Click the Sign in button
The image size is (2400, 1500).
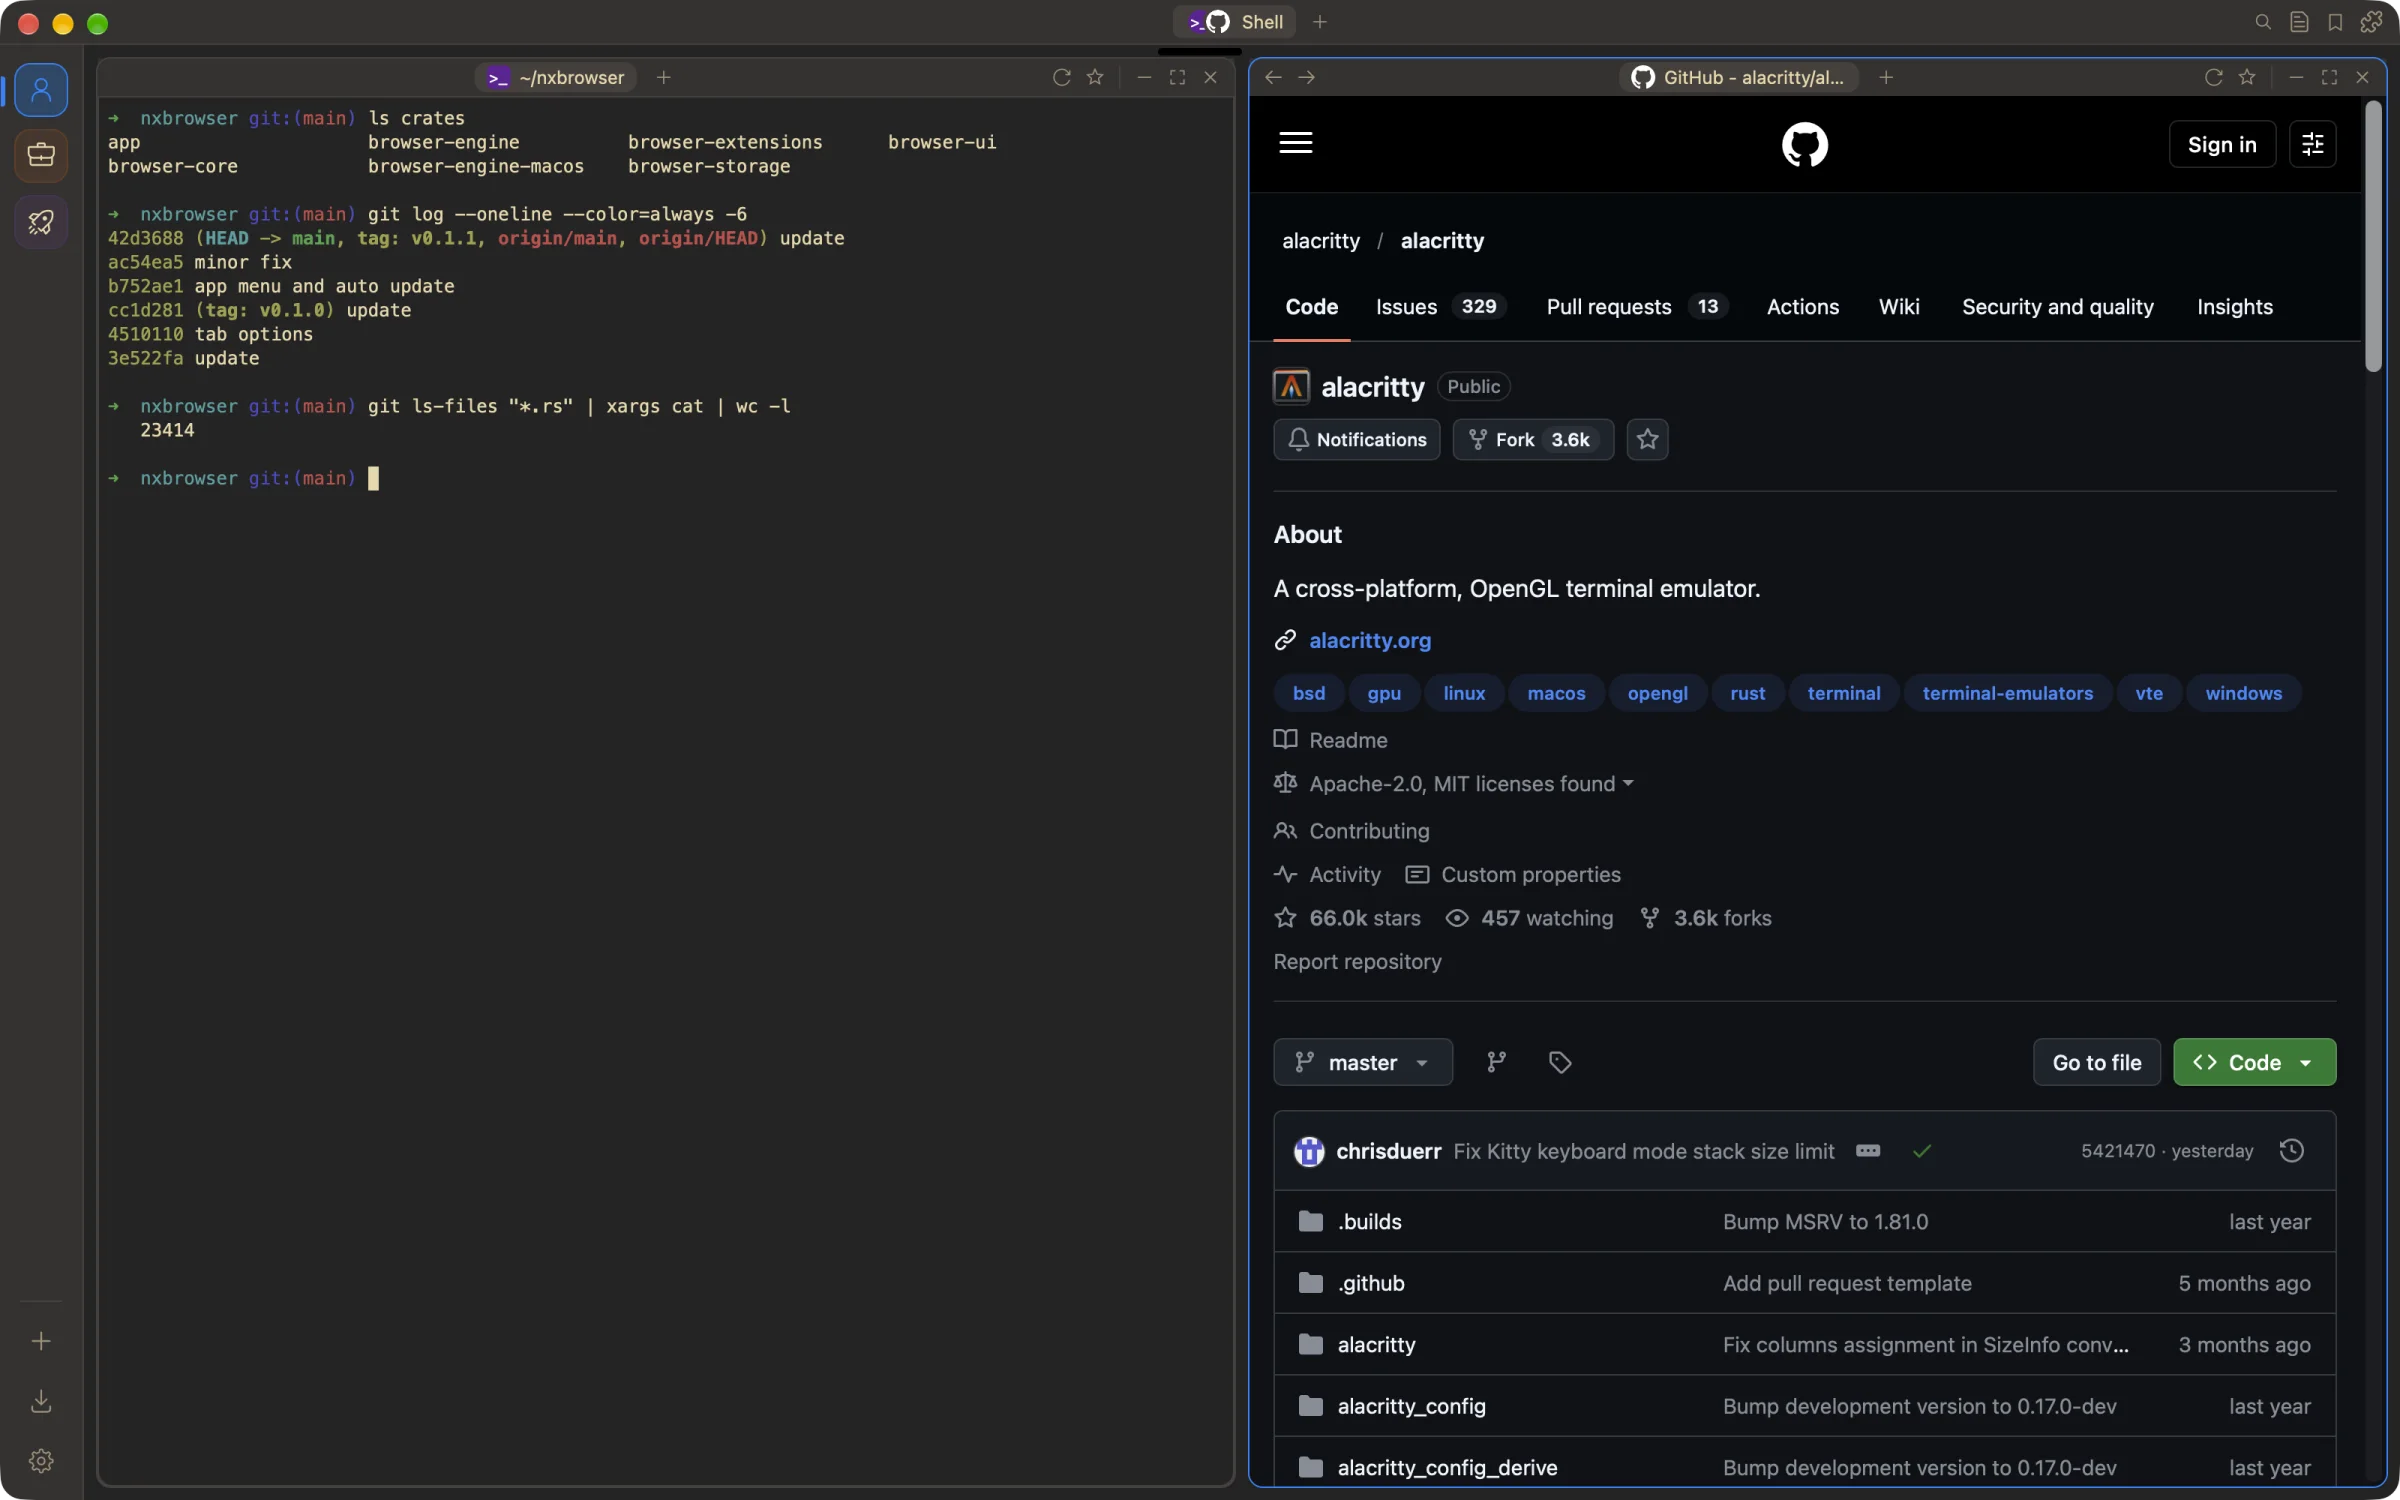[2222, 145]
